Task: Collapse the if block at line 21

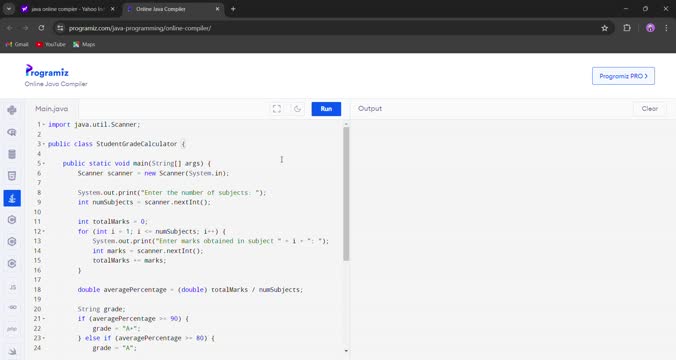Action: [44, 319]
